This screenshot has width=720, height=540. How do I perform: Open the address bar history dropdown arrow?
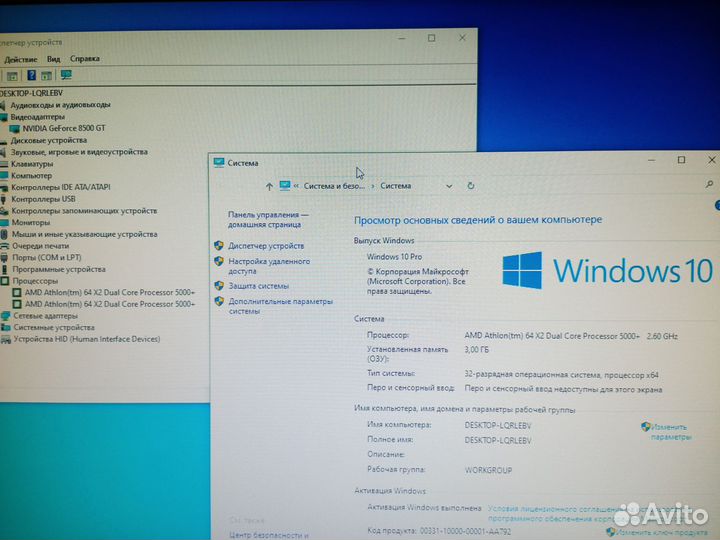(449, 186)
